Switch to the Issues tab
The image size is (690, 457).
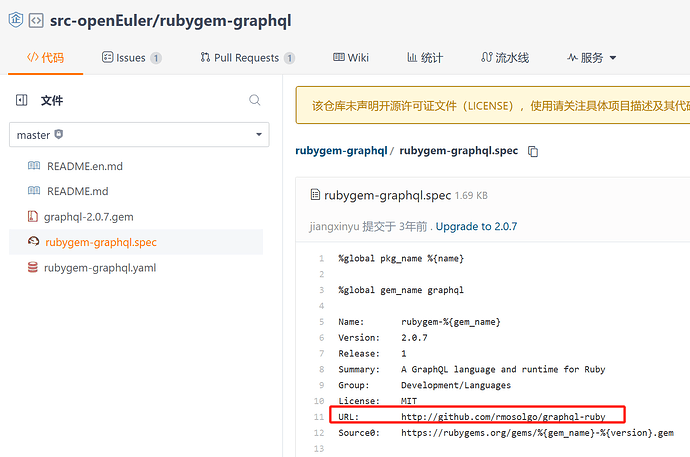(131, 58)
